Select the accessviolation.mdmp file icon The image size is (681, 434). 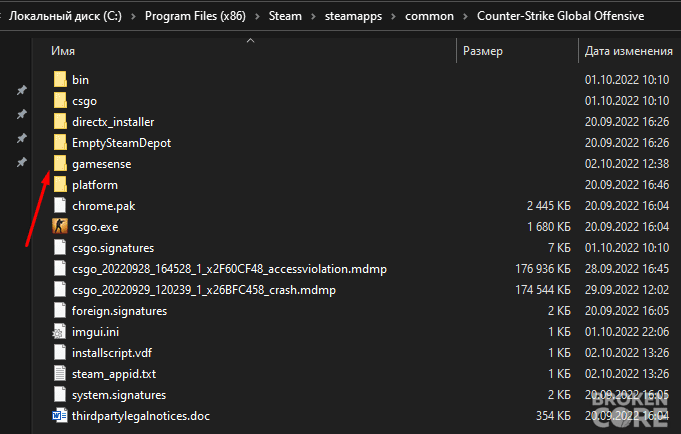click(60, 268)
